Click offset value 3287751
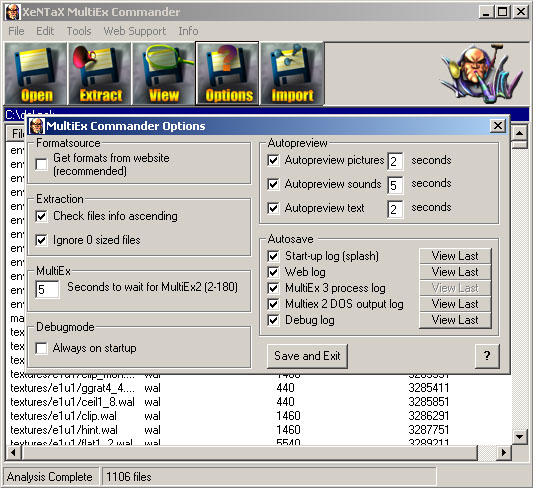The height and width of the screenshot is (488, 533). 429,430
